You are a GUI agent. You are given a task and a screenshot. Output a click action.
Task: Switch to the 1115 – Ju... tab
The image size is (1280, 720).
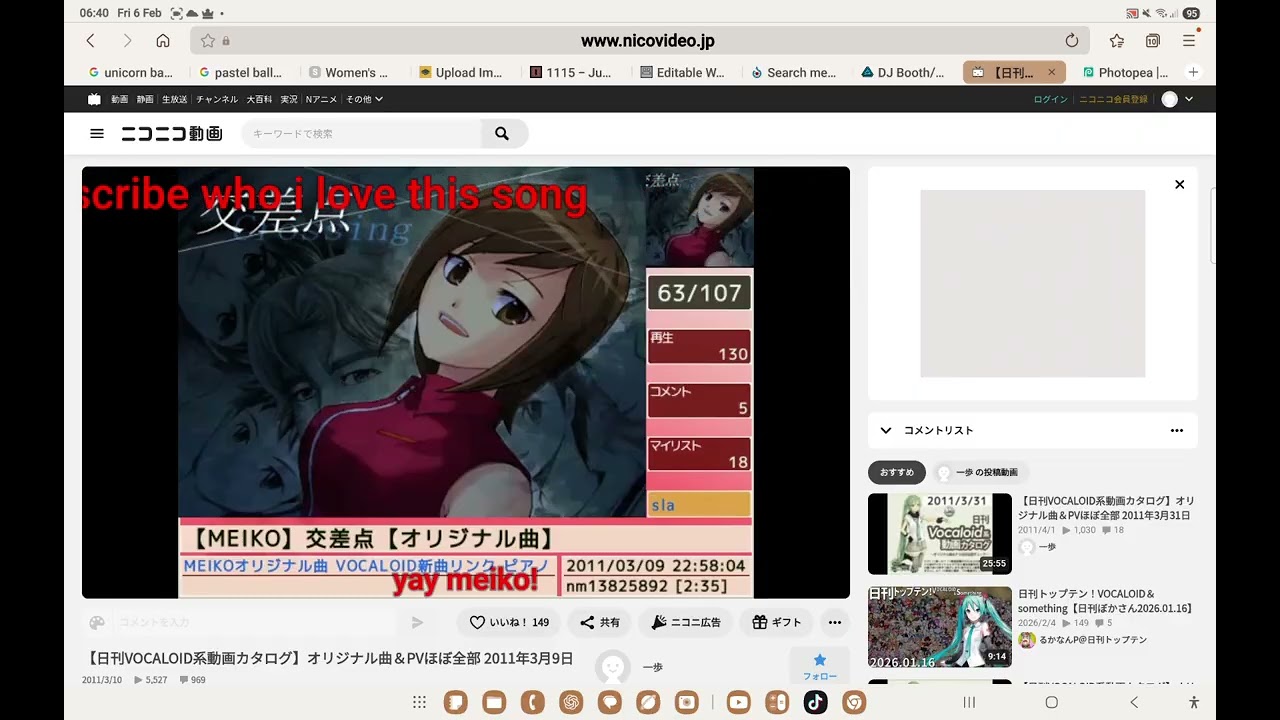point(571,72)
